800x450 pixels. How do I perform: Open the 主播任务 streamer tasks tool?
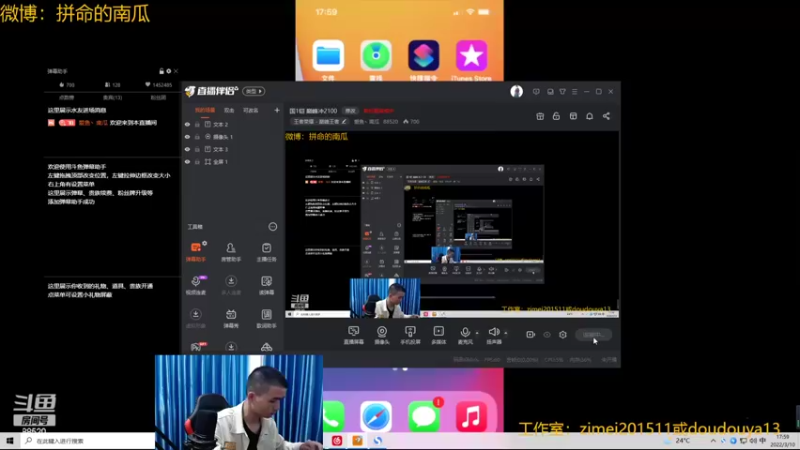click(x=266, y=252)
